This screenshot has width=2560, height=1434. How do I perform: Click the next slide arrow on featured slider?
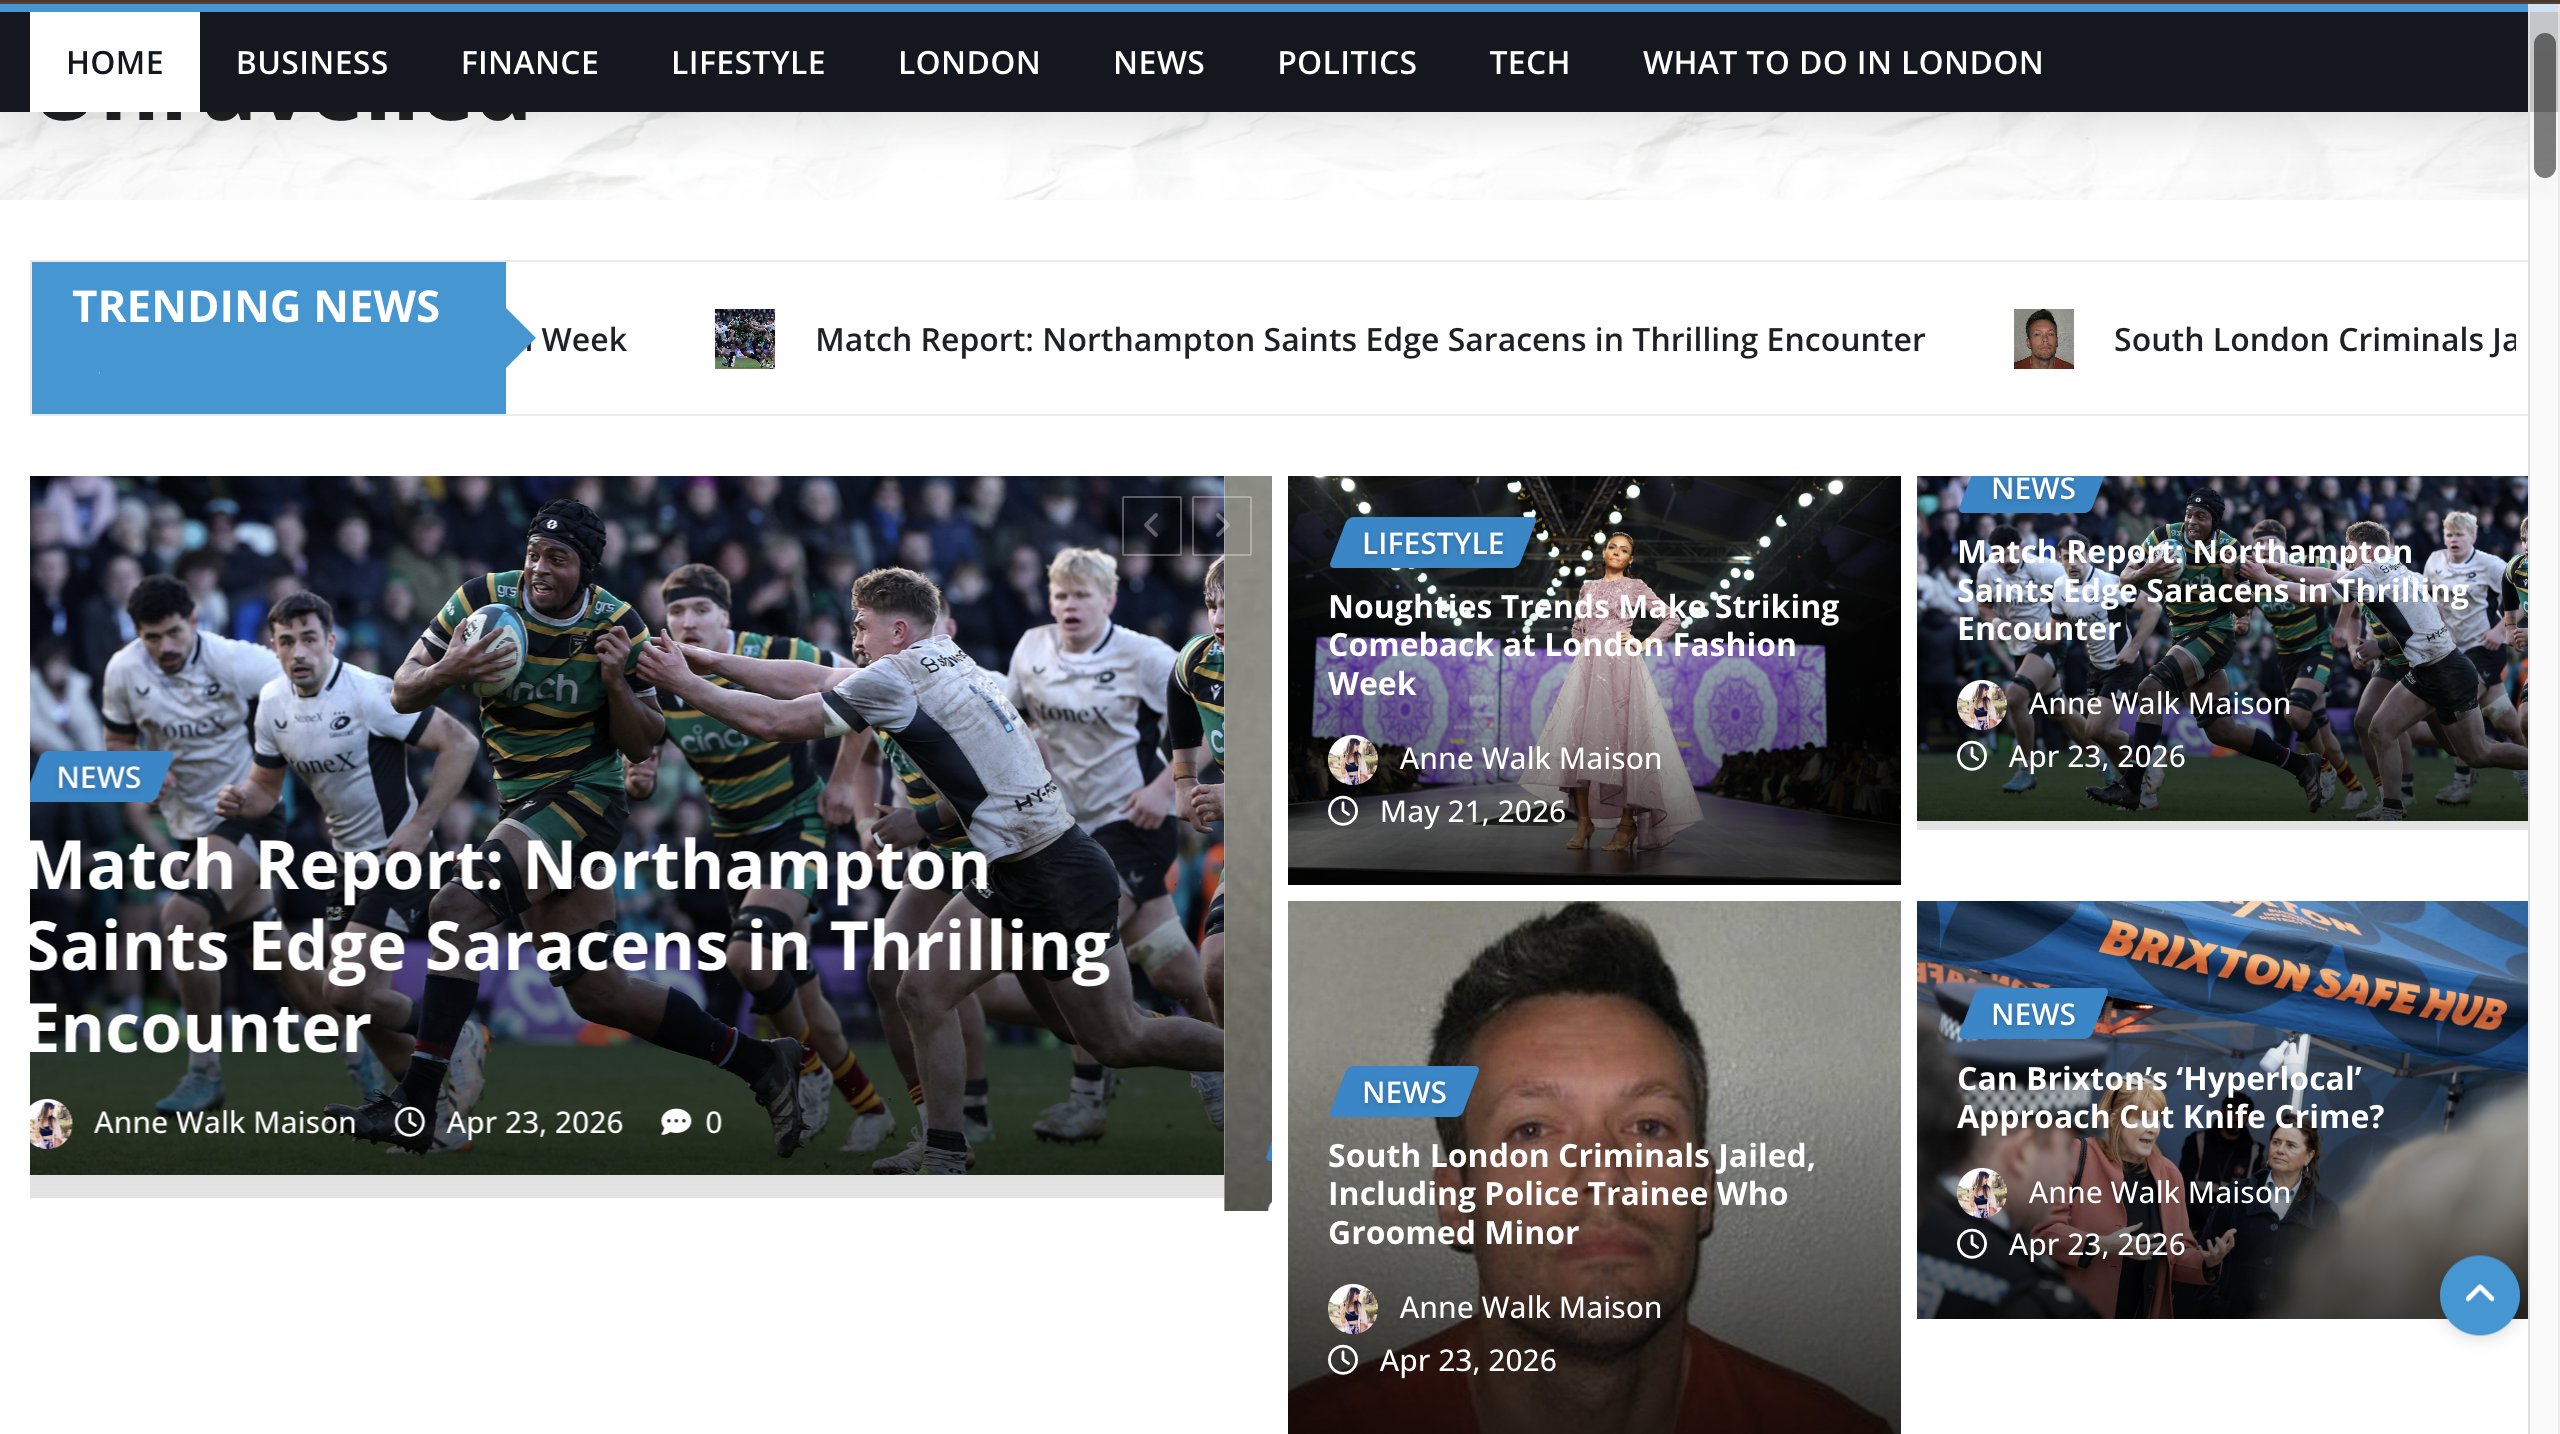coord(1221,525)
